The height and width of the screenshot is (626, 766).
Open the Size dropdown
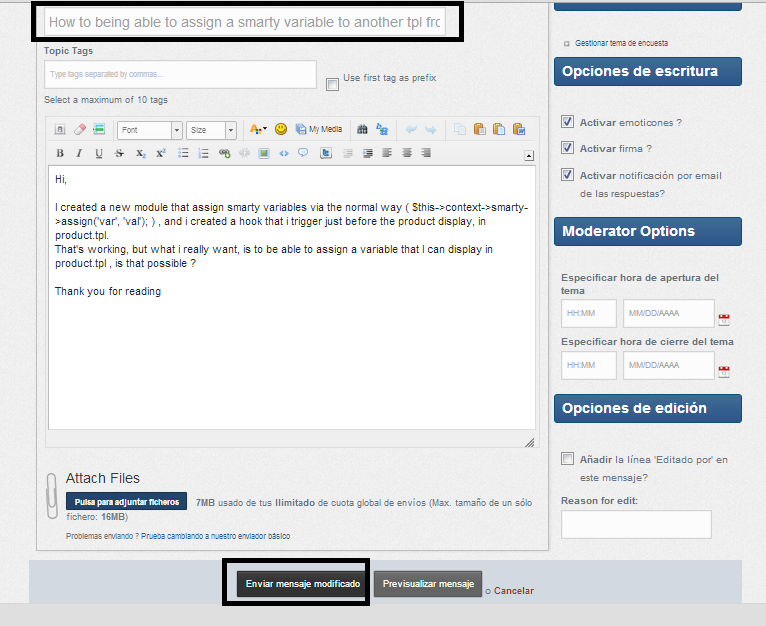[x=212, y=130]
